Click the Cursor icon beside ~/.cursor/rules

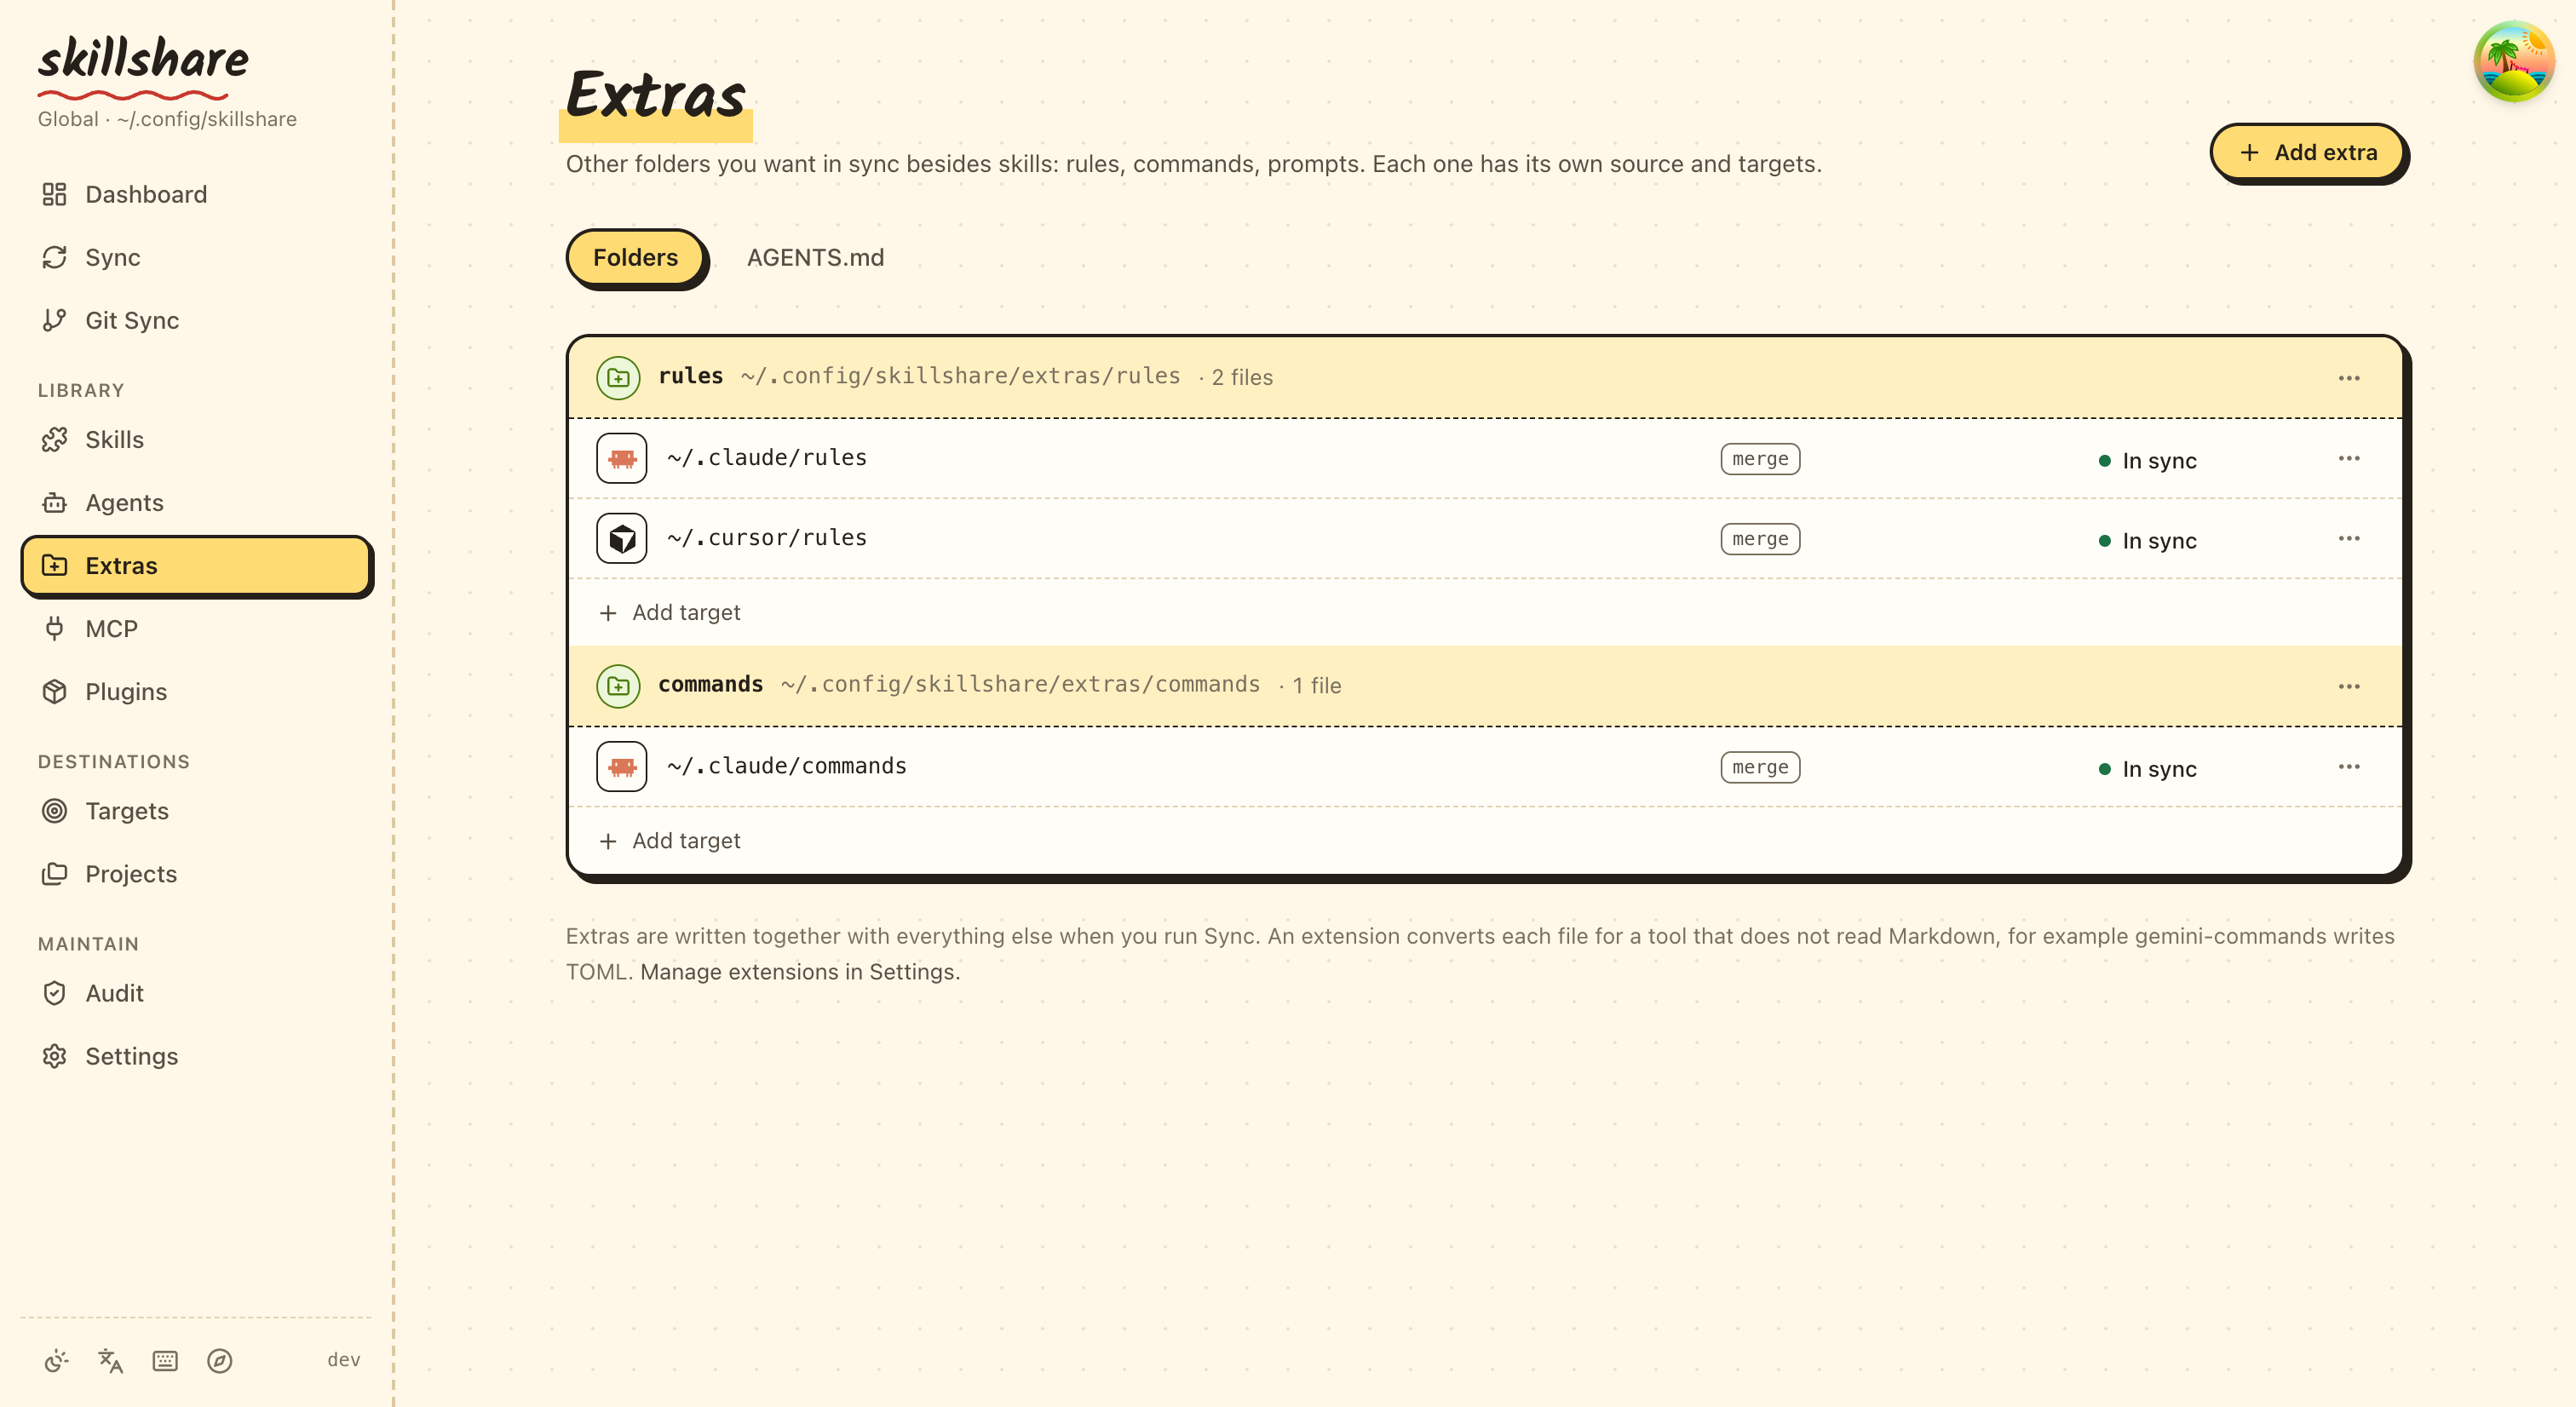pos(622,538)
